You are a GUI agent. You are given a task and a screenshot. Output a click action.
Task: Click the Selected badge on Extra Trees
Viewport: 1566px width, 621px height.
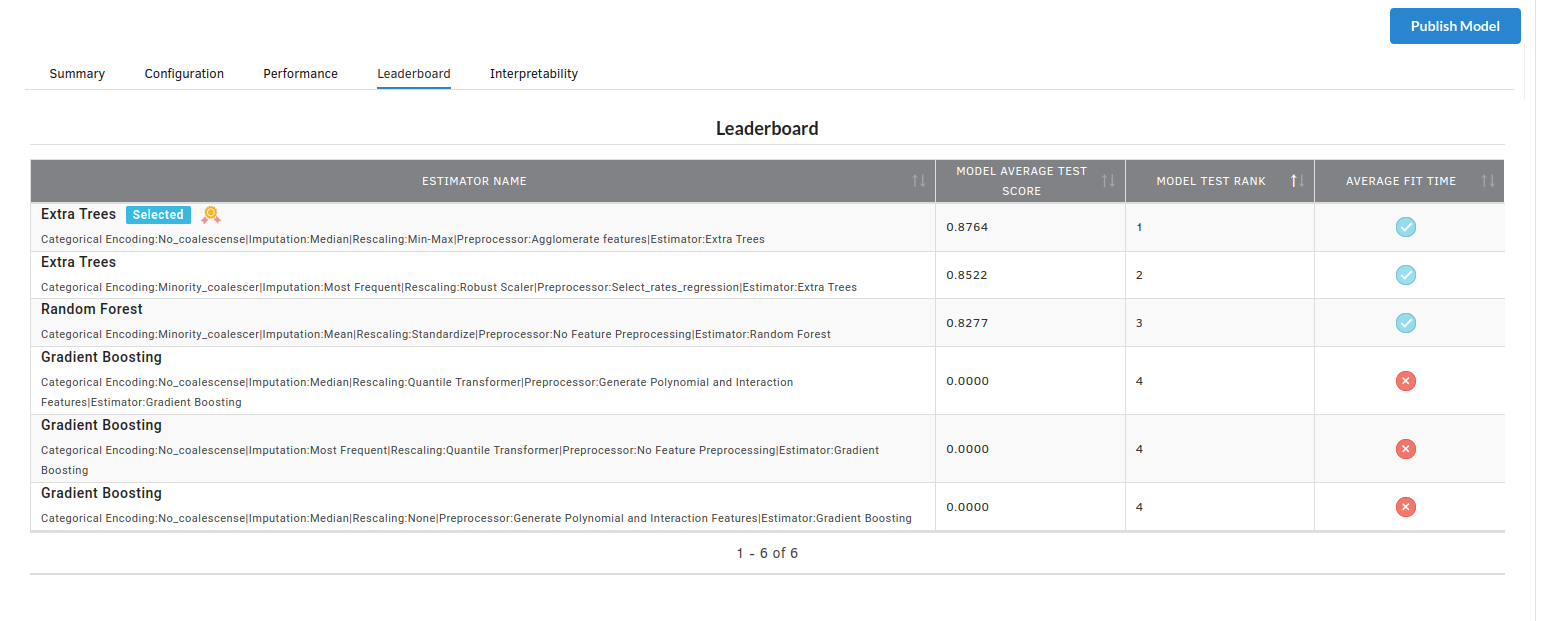[x=158, y=215]
